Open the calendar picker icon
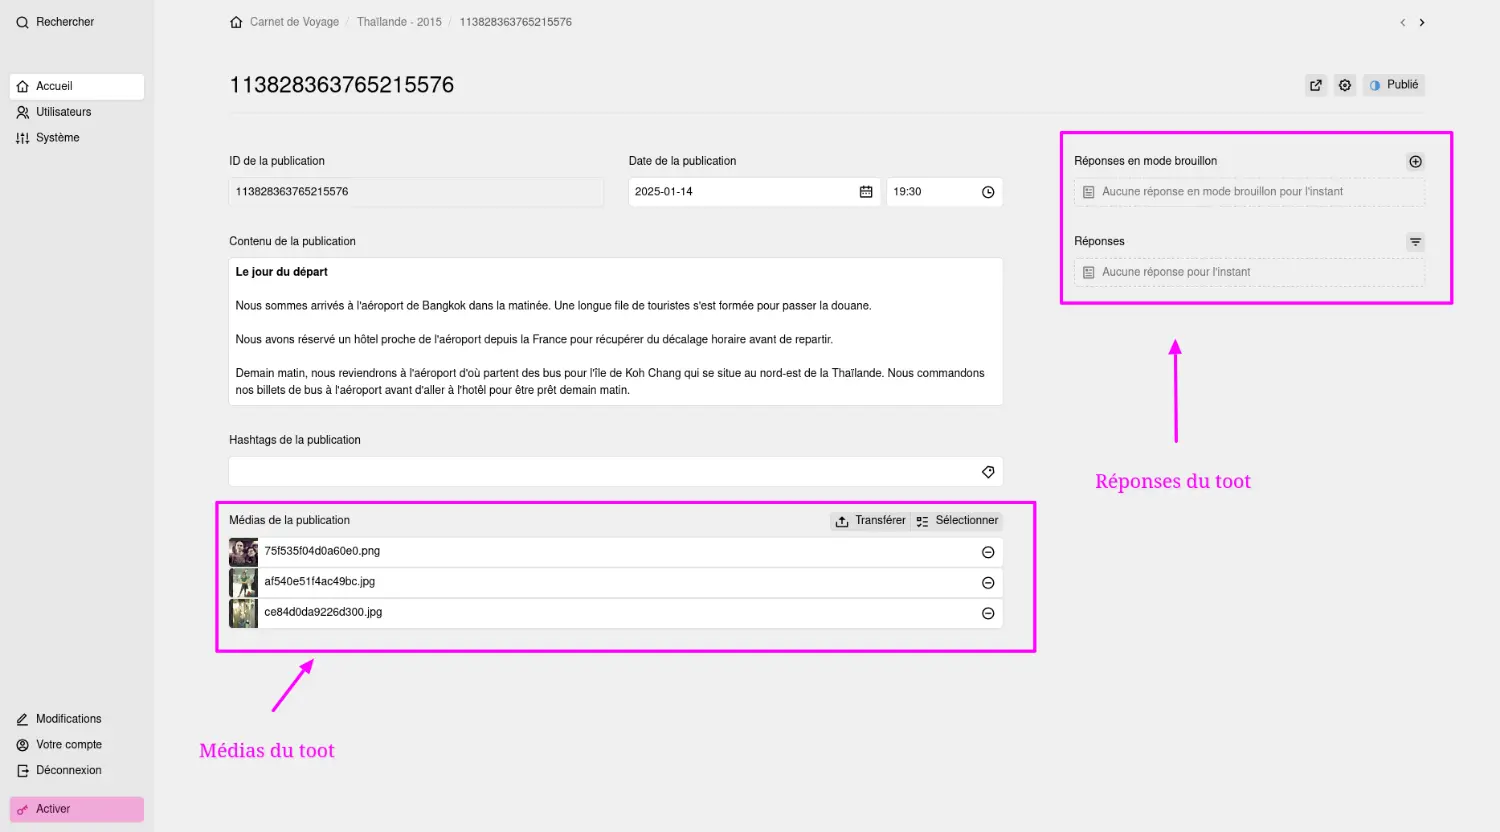The height and width of the screenshot is (832, 1500). 866,192
